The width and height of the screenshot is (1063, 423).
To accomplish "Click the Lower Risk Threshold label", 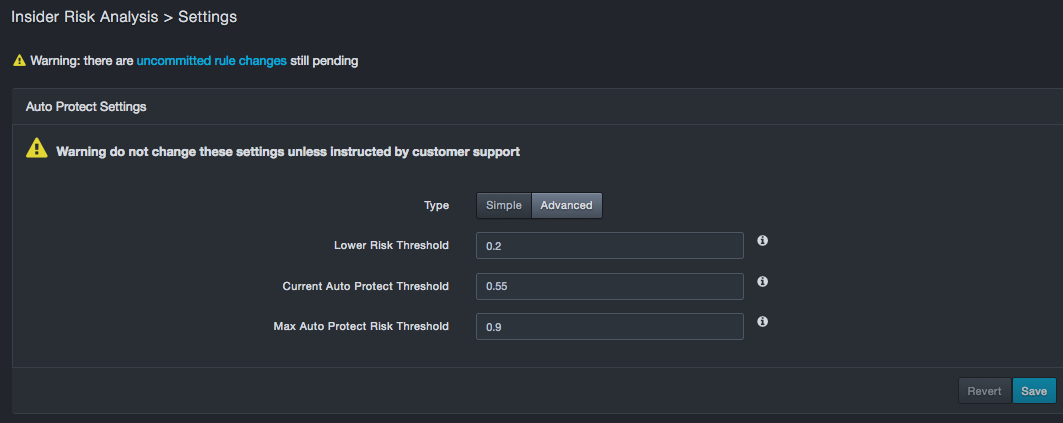I will point(391,245).
